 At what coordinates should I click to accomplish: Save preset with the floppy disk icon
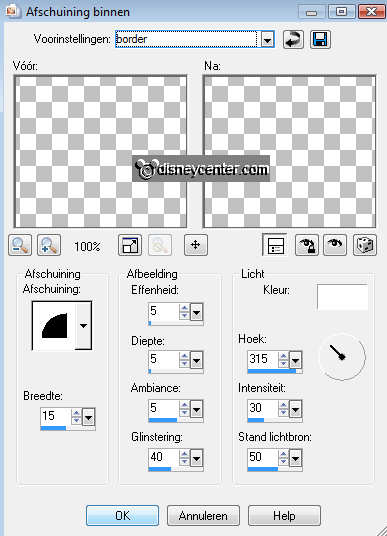tap(320, 39)
